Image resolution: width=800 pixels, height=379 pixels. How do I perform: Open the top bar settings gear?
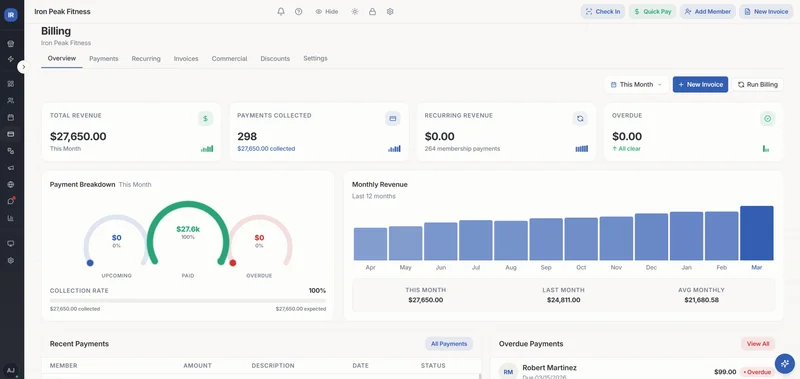pyautogui.click(x=390, y=12)
